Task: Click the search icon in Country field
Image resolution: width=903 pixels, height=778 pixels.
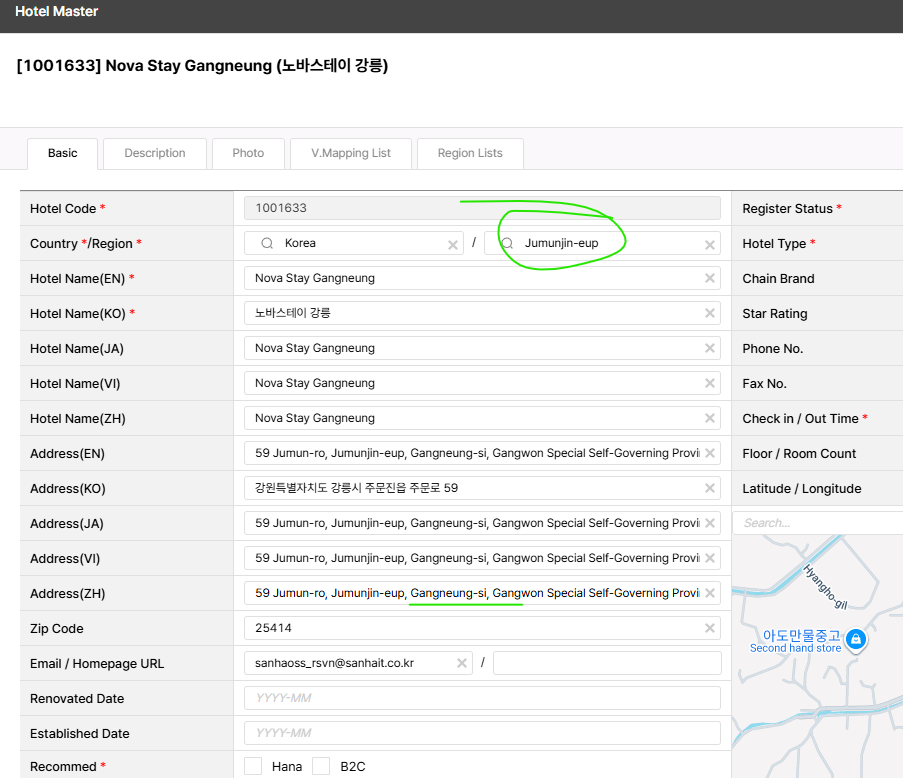Action: pyautogui.click(x=267, y=243)
